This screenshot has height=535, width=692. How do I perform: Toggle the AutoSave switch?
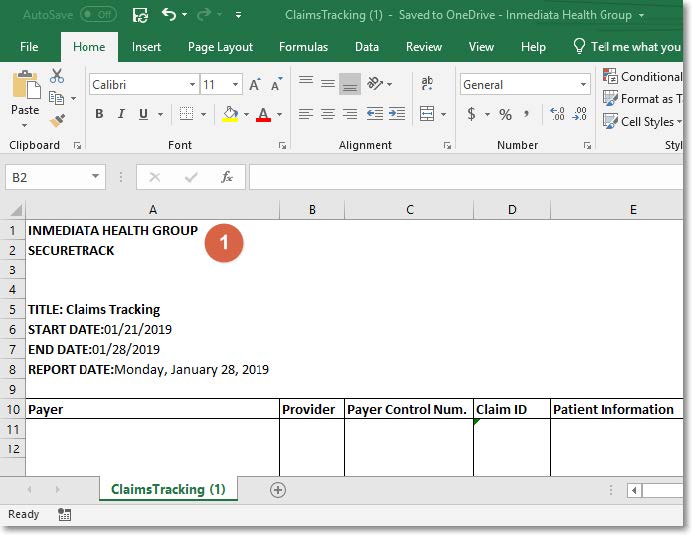pyautogui.click(x=98, y=15)
